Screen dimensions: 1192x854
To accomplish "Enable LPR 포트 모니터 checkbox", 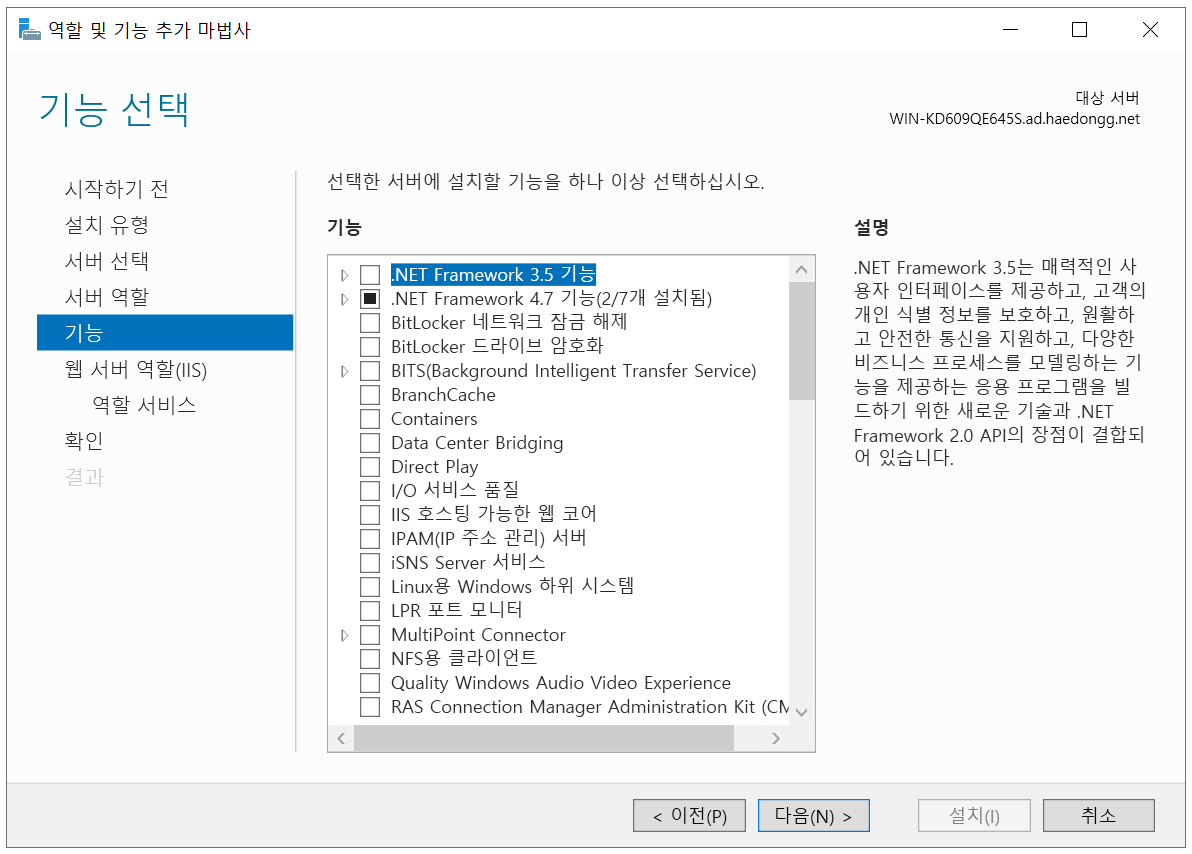I will point(369,611).
